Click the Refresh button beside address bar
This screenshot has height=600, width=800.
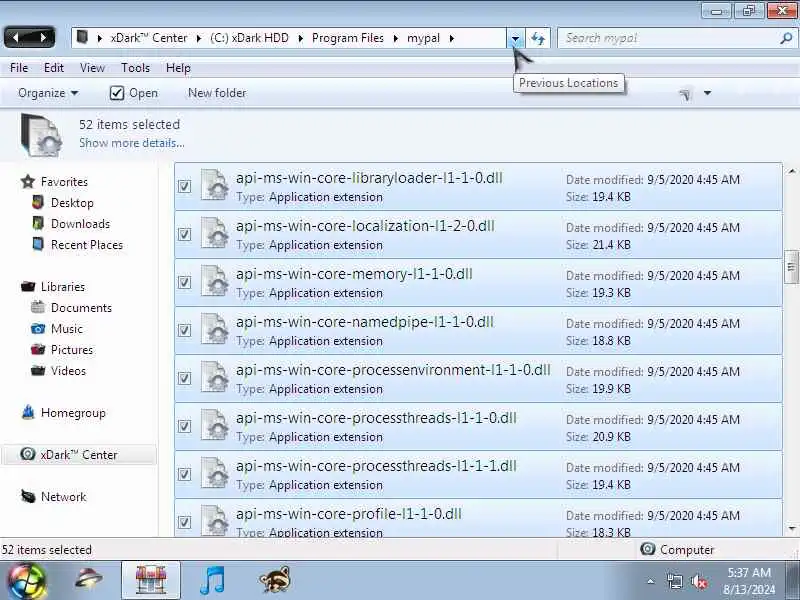click(538, 38)
